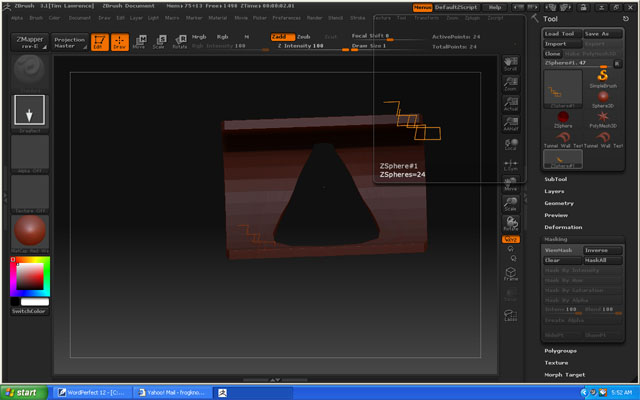The width and height of the screenshot is (640, 400).
Task: Expand the Layers section
Action: [x=554, y=191]
